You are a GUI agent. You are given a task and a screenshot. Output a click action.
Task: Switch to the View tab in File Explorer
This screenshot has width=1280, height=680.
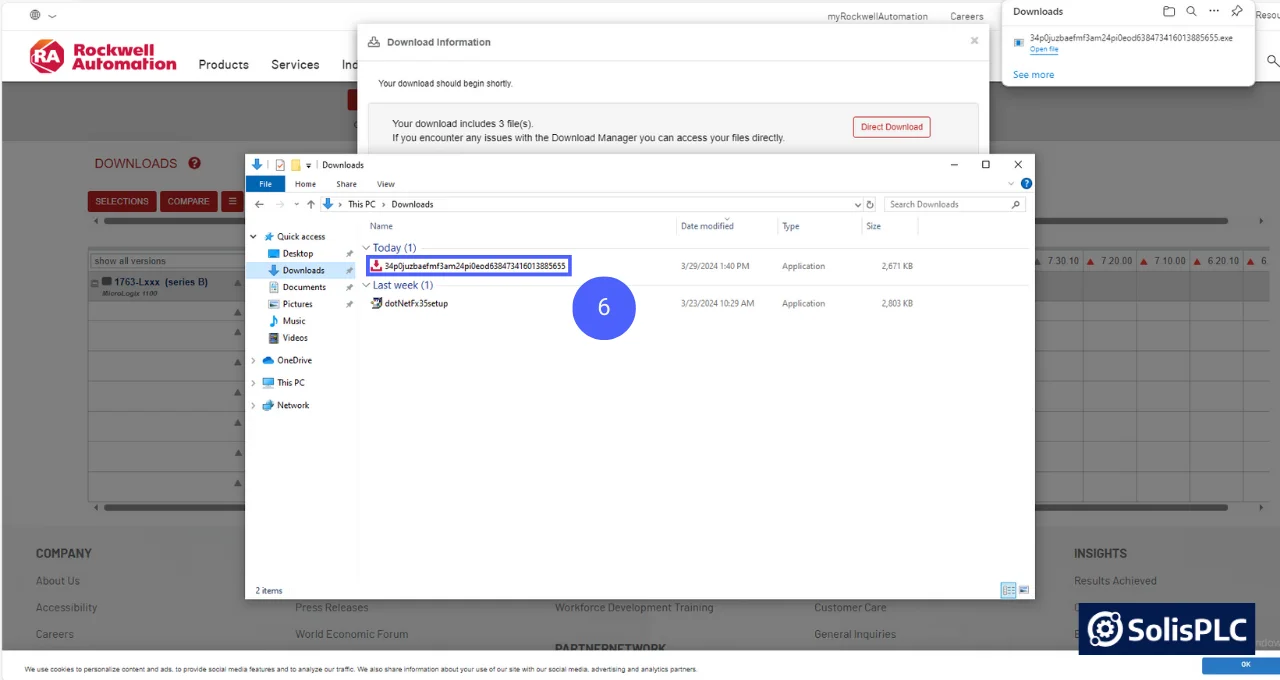click(385, 184)
